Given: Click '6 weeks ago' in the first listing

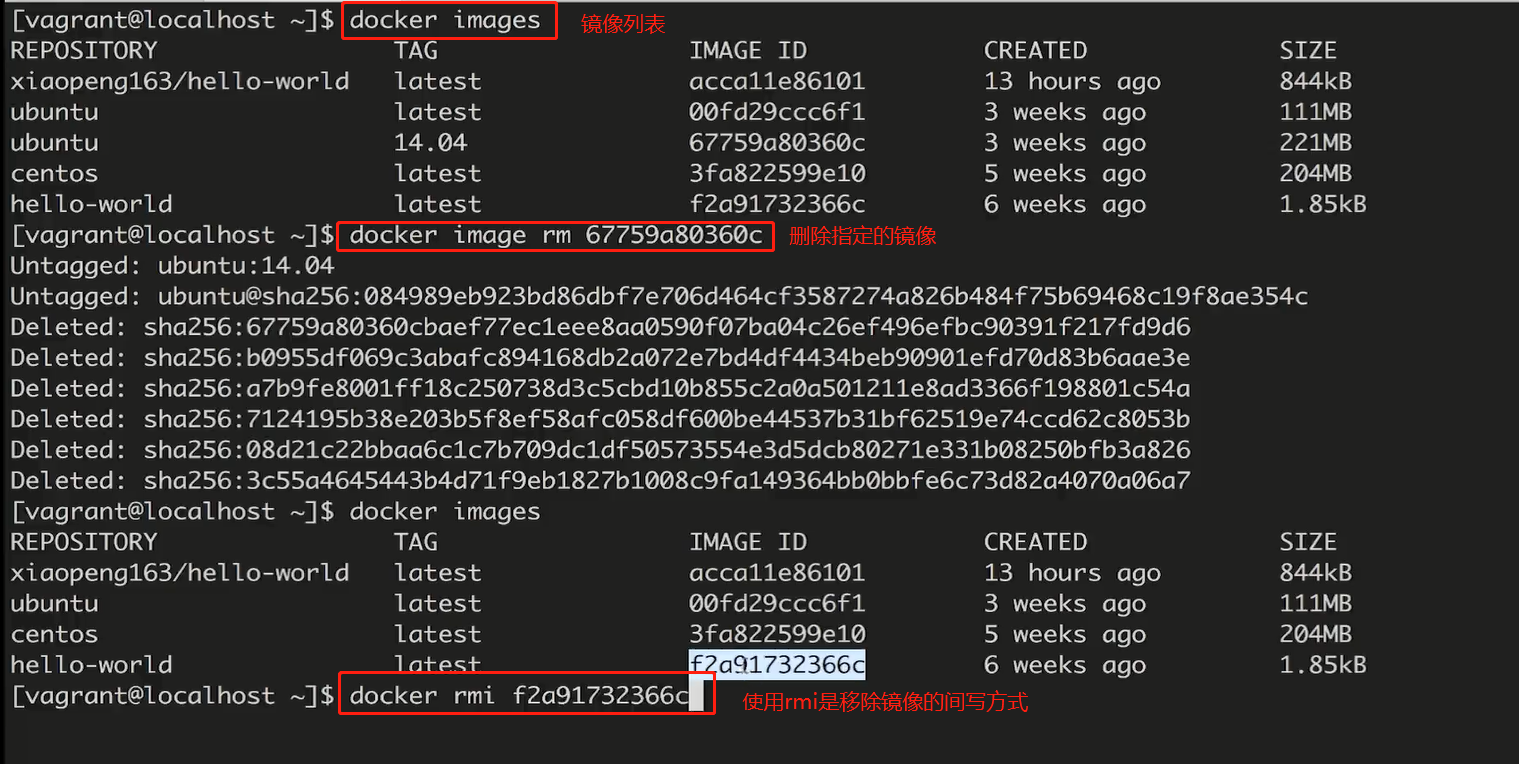Looking at the screenshot, I should (1065, 205).
